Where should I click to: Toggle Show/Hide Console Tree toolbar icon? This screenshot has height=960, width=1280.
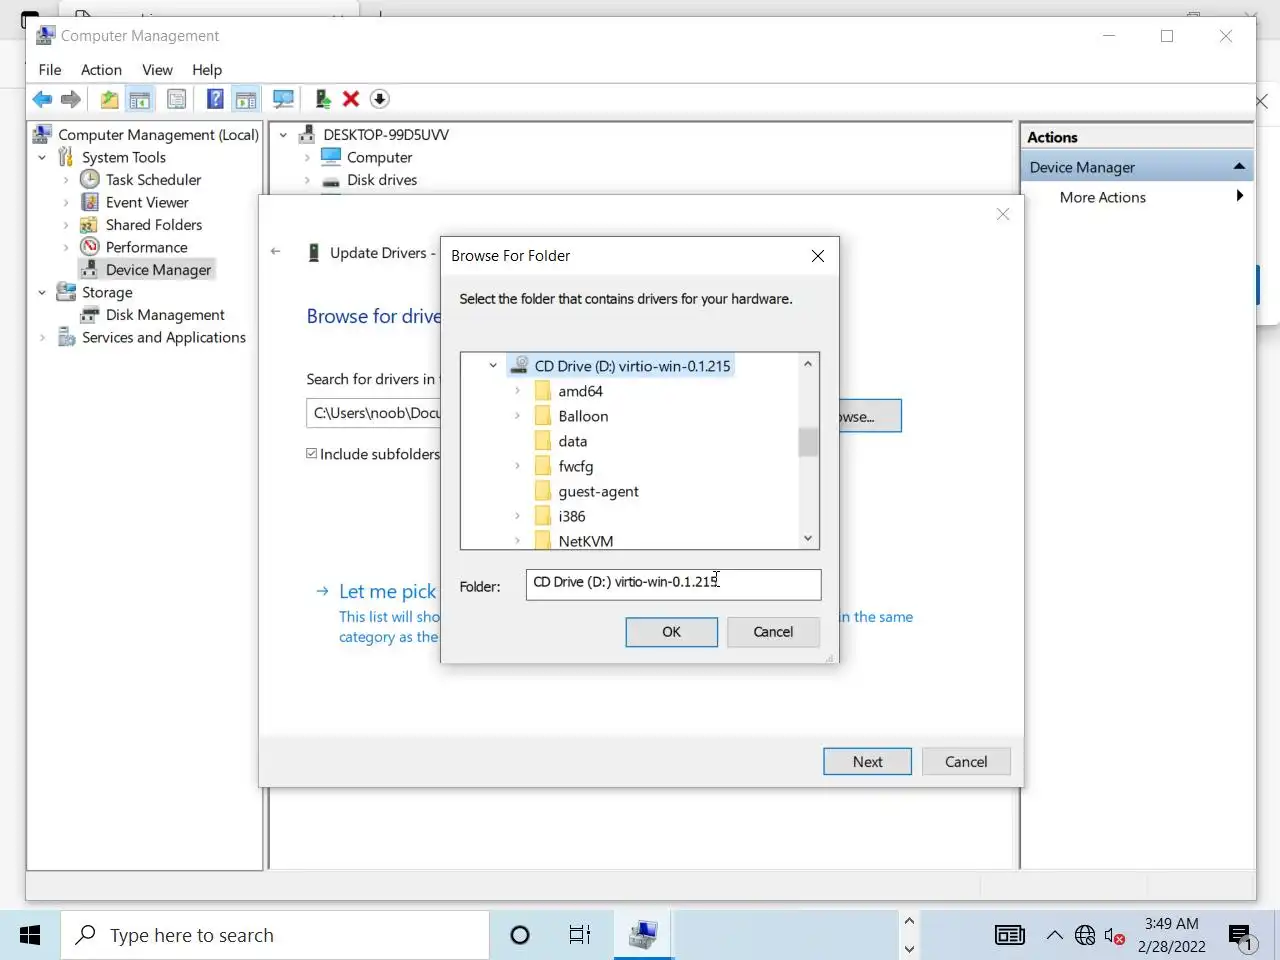click(140, 99)
